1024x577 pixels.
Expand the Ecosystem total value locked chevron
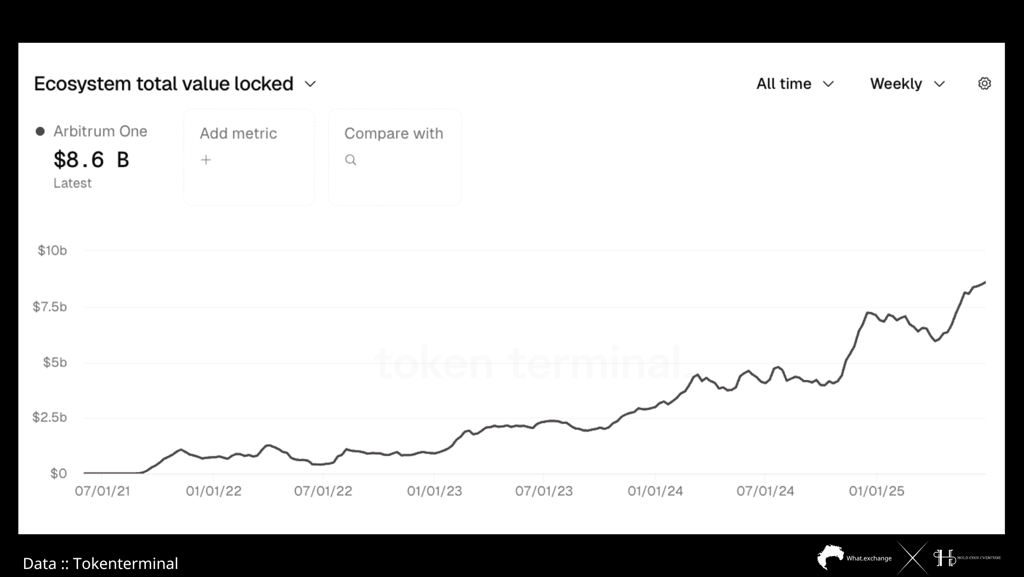[310, 84]
